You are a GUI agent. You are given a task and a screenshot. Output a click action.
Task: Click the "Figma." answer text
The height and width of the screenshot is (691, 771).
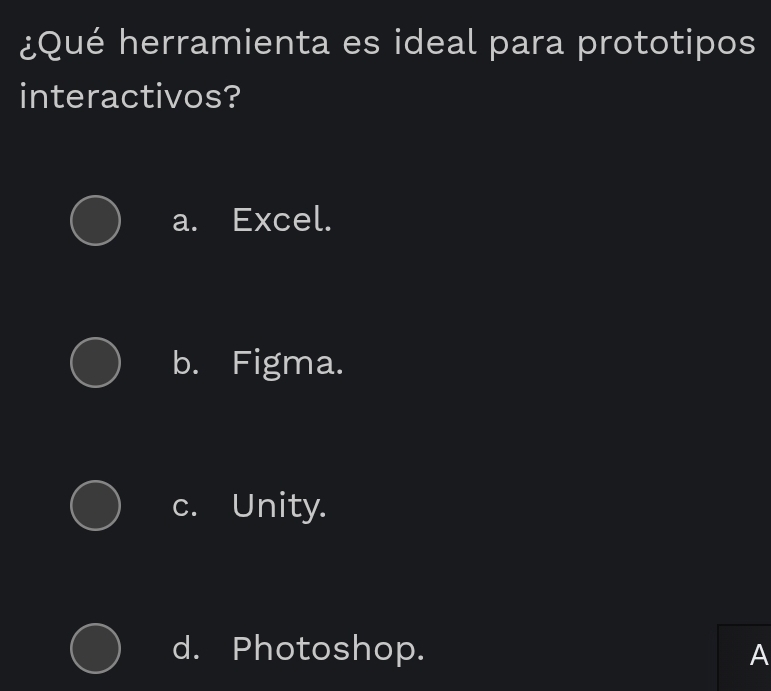(x=288, y=363)
